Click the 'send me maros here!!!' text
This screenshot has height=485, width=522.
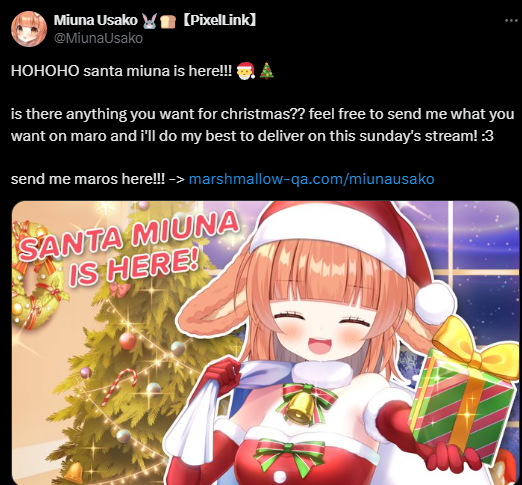tap(88, 179)
